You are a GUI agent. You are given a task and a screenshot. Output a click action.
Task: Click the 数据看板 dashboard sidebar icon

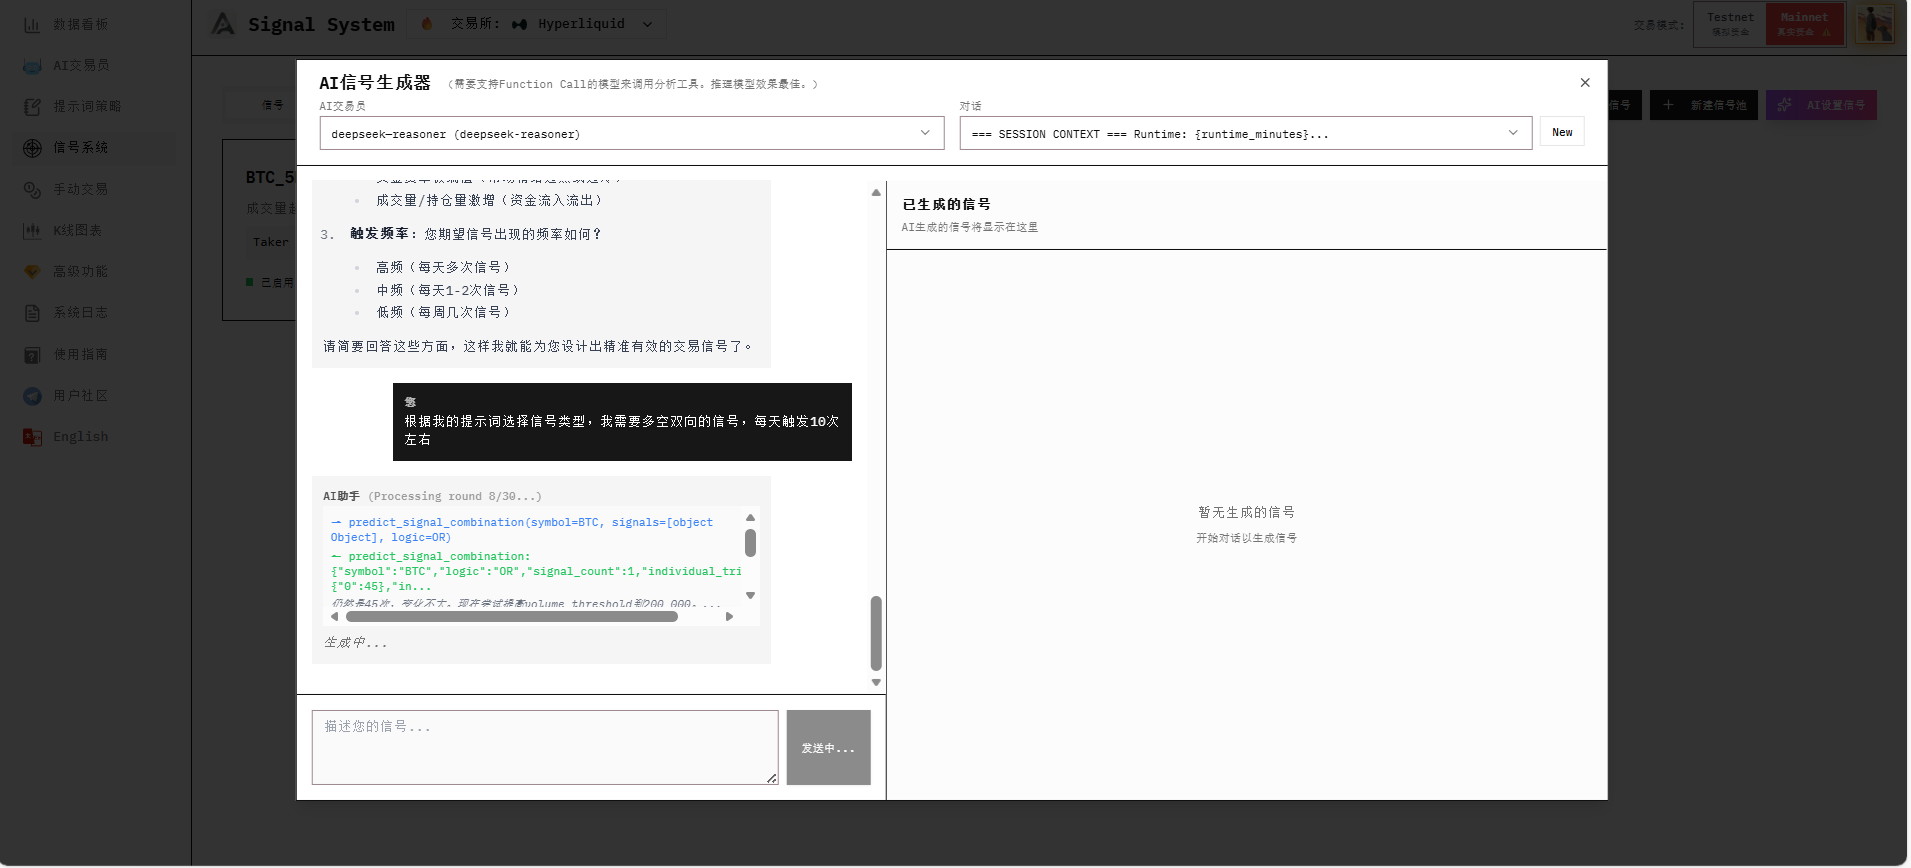(x=32, y=25)
